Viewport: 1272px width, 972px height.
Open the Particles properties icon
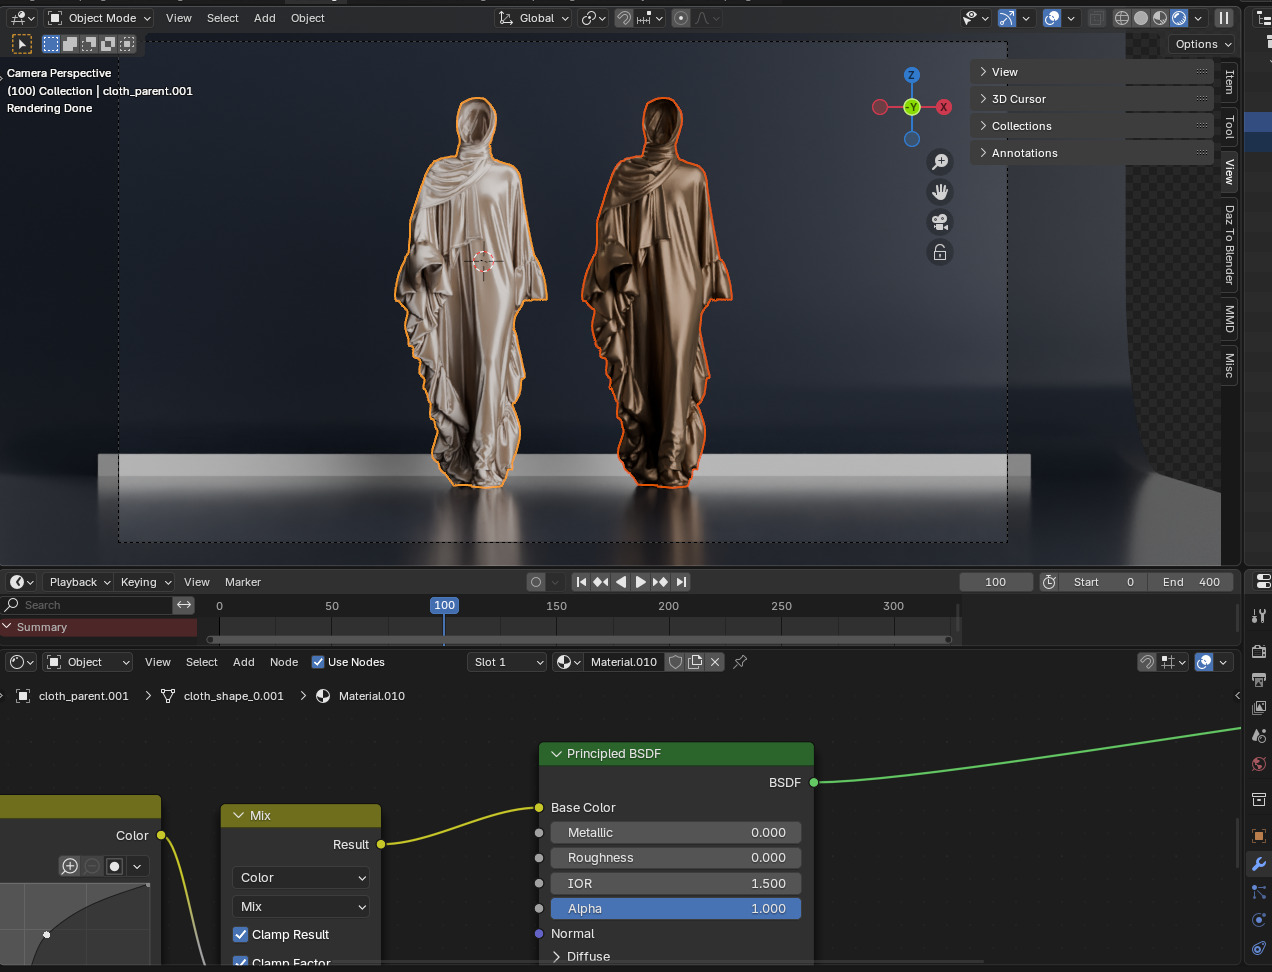1259,892
